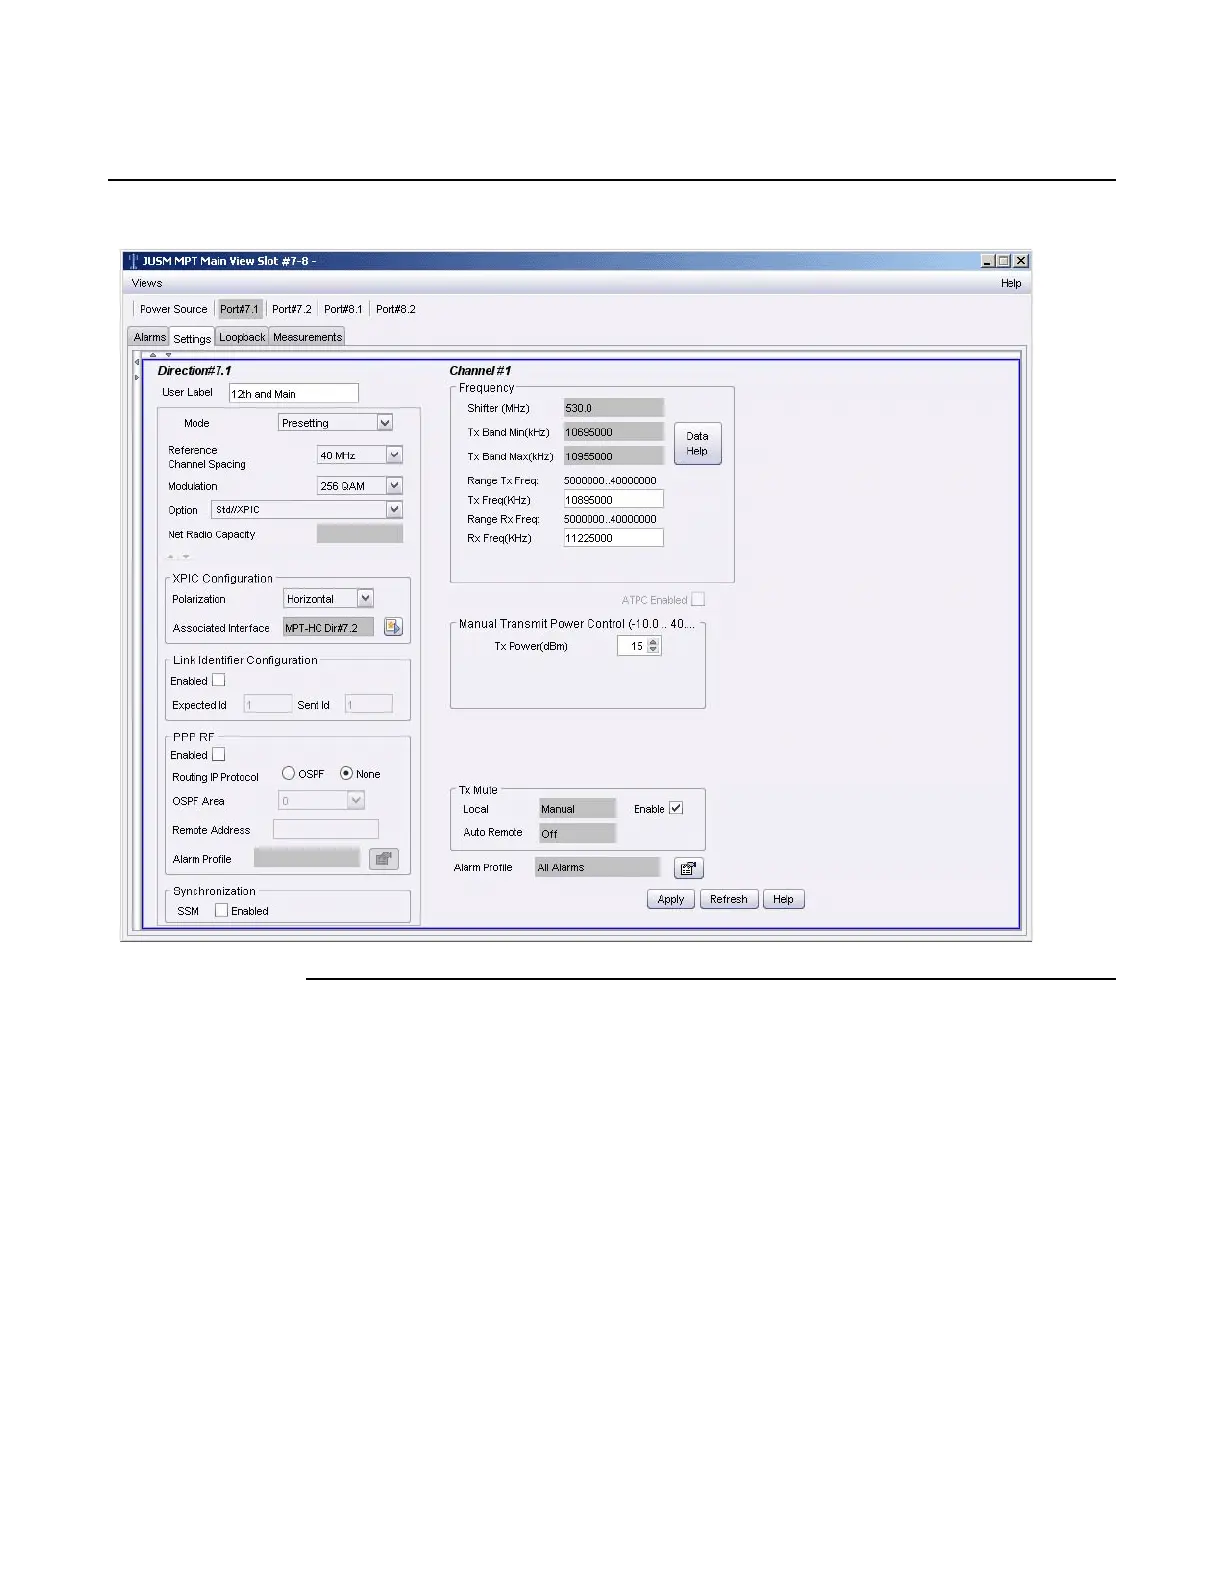Click the Tx Band Max 10955000 value
The height and width of the screenshot is (1584, 1224).
[x=613, y=455]
